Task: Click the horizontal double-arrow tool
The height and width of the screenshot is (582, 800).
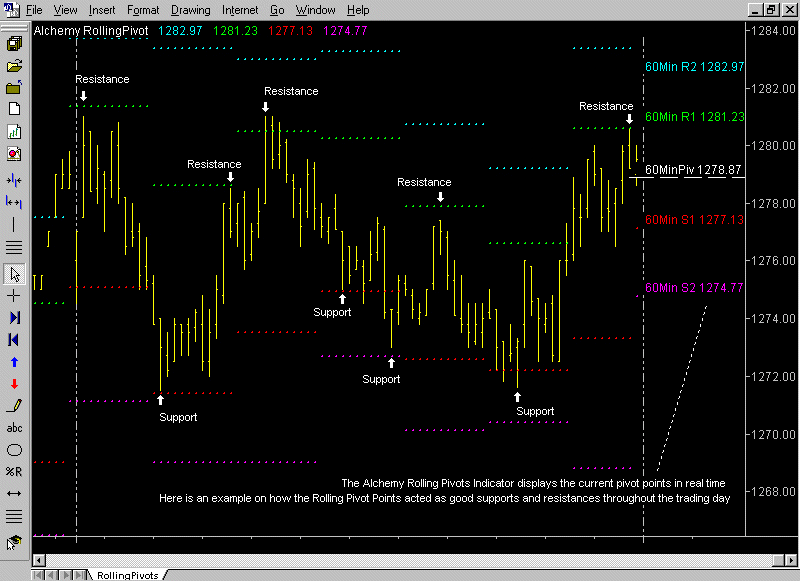Action: pyautogui.click(x=14, y=494)
